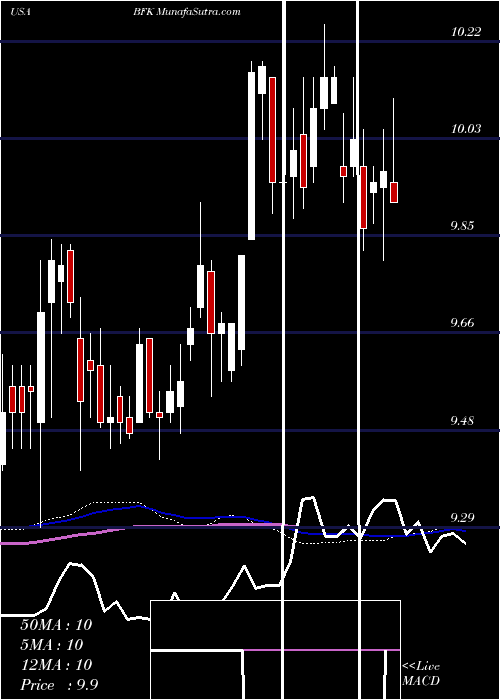Click the 12MA : 10 reading
The width and height of the screenshot is (500, 700).
pos(56,665)
